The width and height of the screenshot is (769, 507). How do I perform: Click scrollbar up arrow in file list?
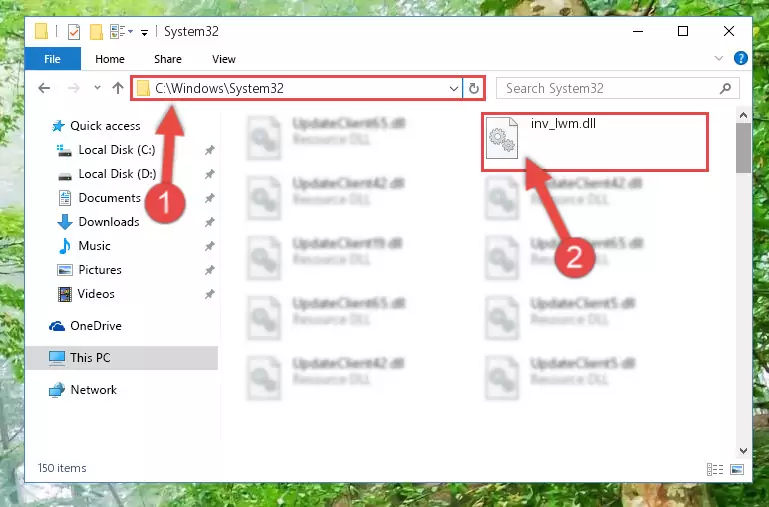[743, 115]
